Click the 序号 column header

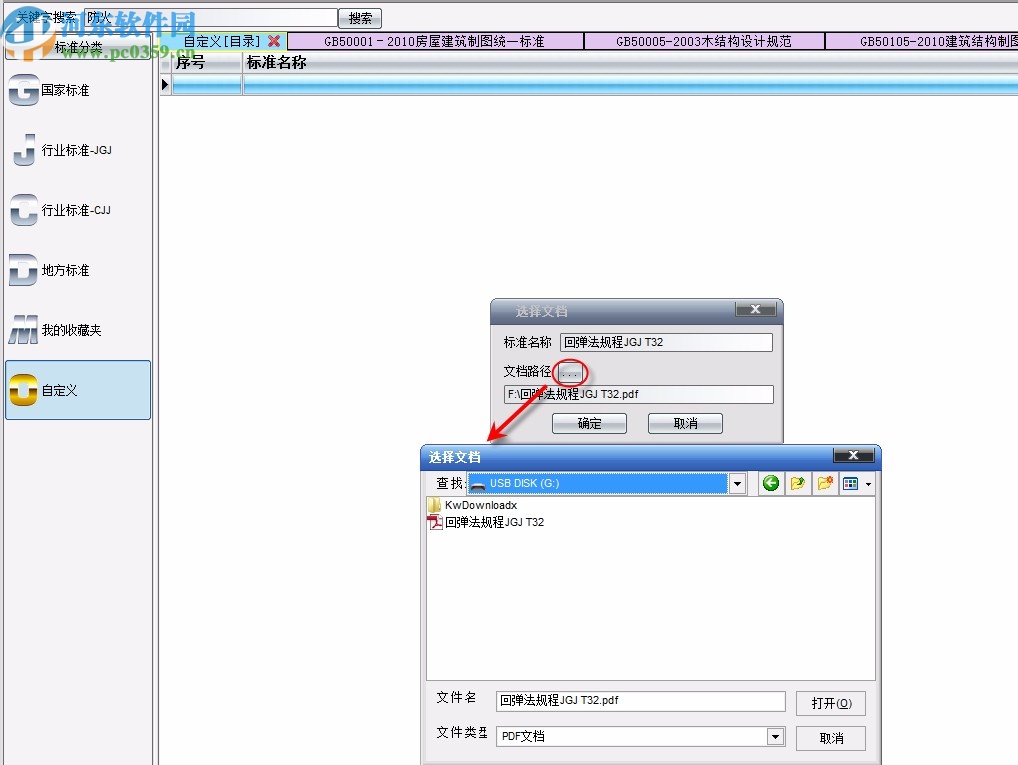[x=206, y=62]
